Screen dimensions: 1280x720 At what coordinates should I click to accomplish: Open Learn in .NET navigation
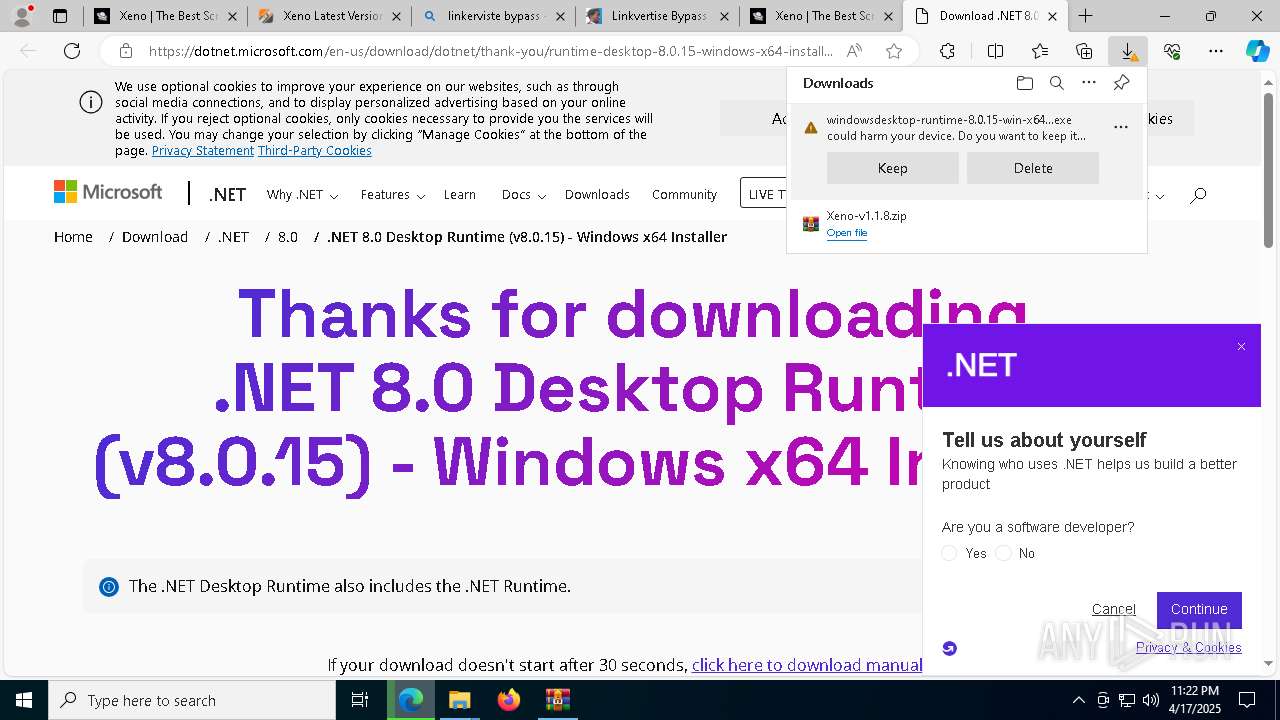(x=460, y=194)
